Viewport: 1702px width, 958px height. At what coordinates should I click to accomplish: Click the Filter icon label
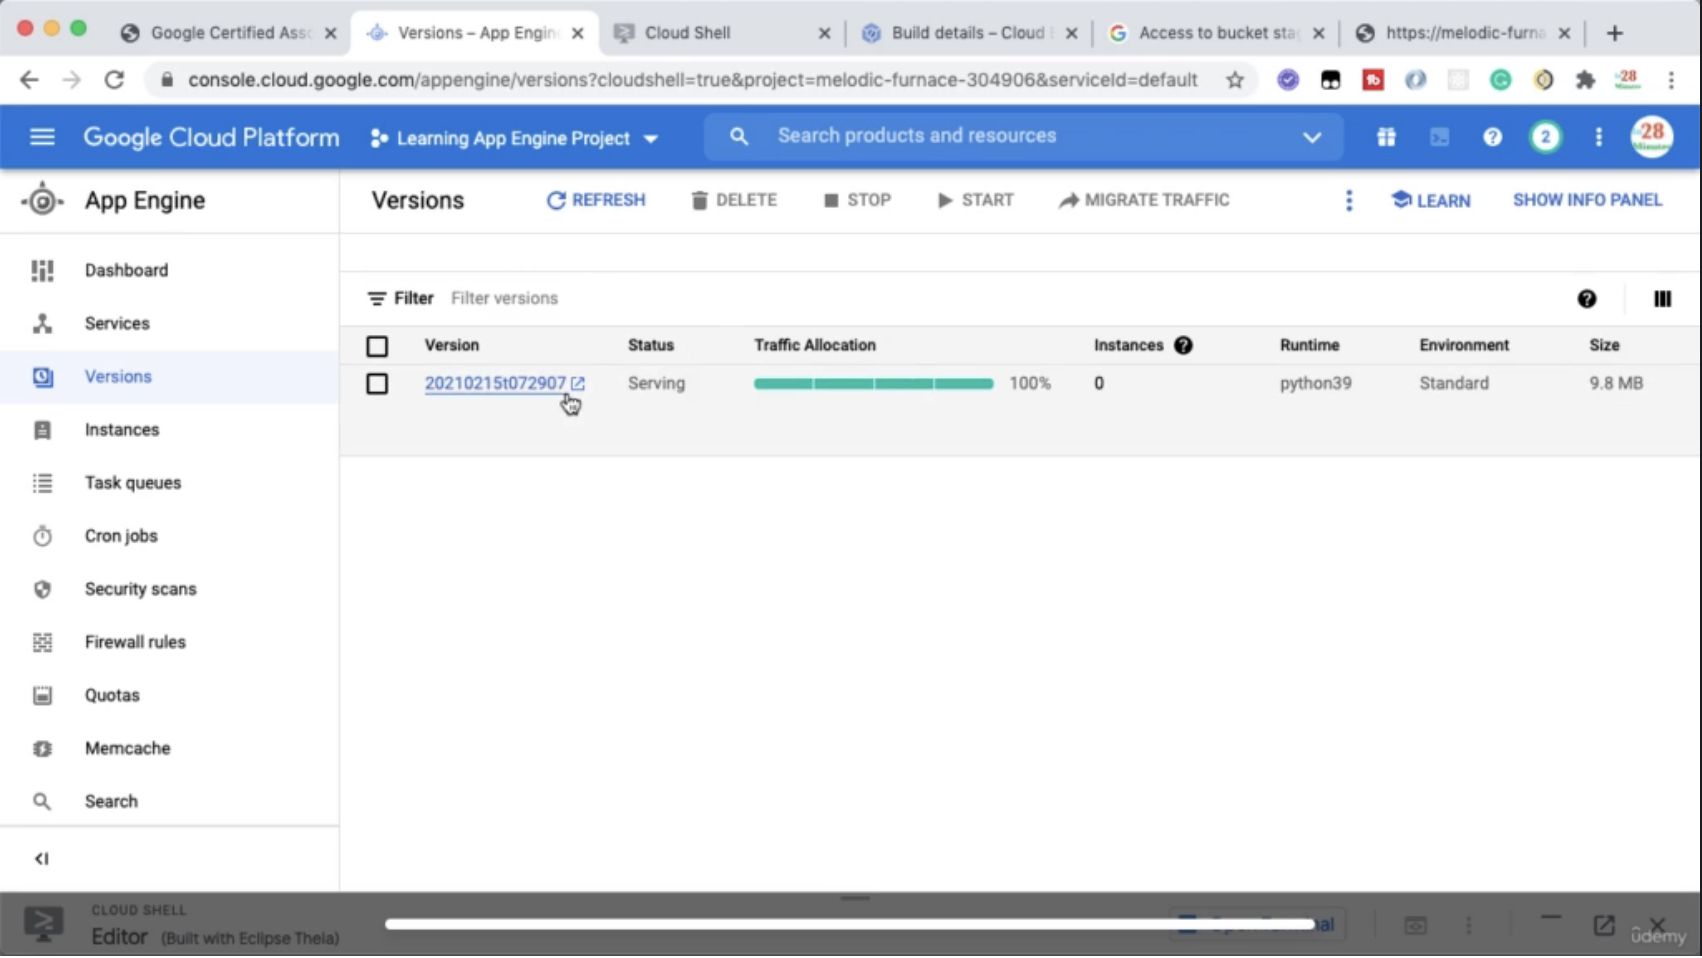[400, 299]
